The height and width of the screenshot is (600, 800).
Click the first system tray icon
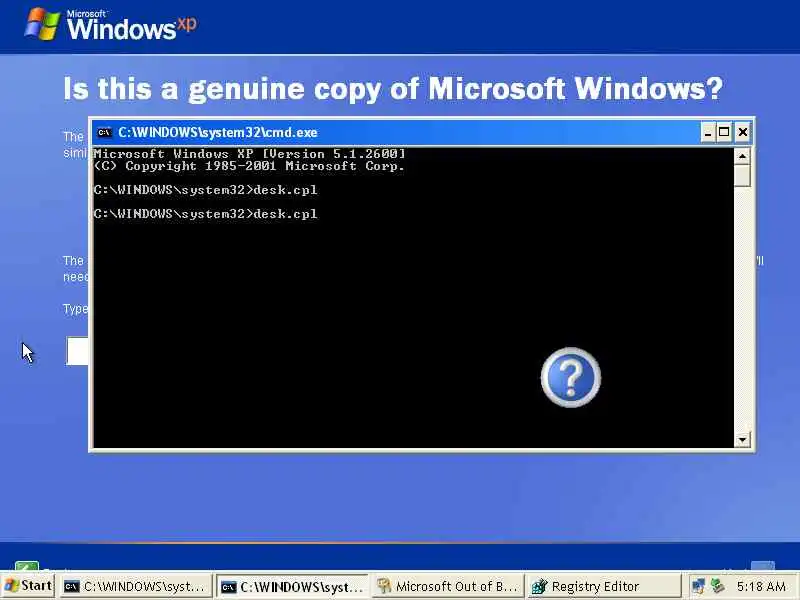pyautogui.click(x=698, y=586)
